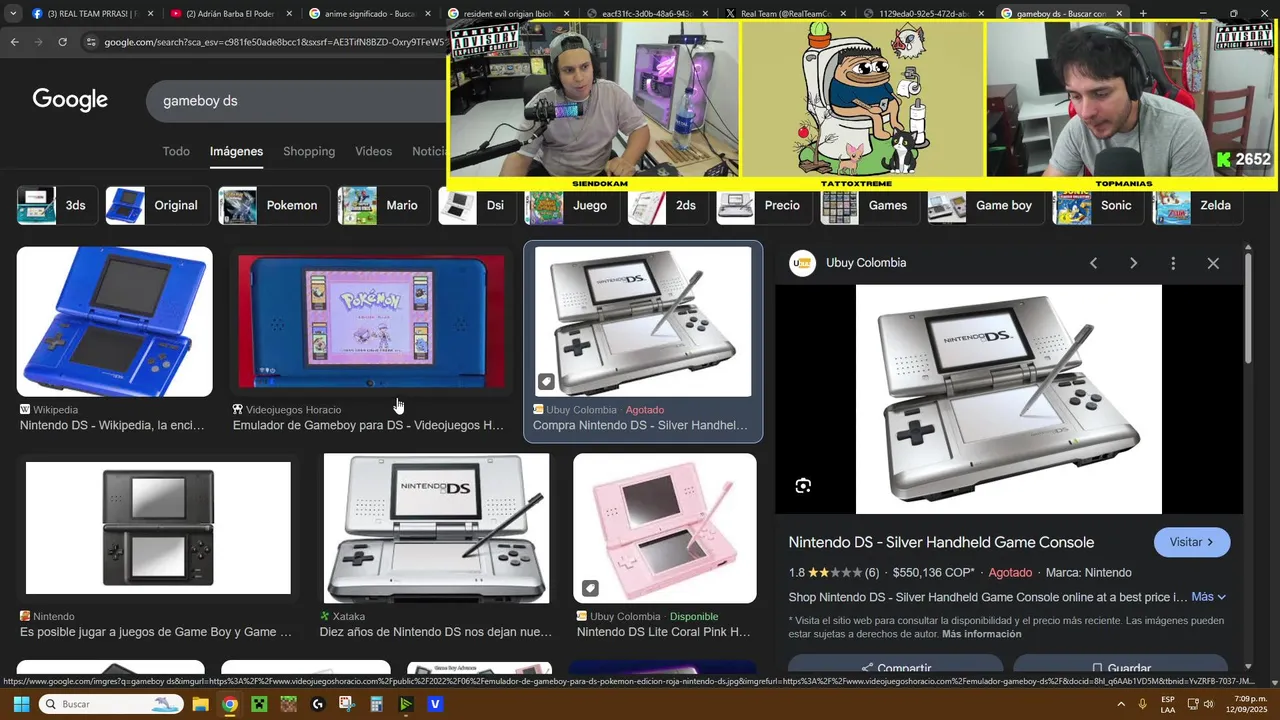Select the Shopping search tab
Image resolution: width=1280 pixels, height=720 pixels.
pos(309,151)
